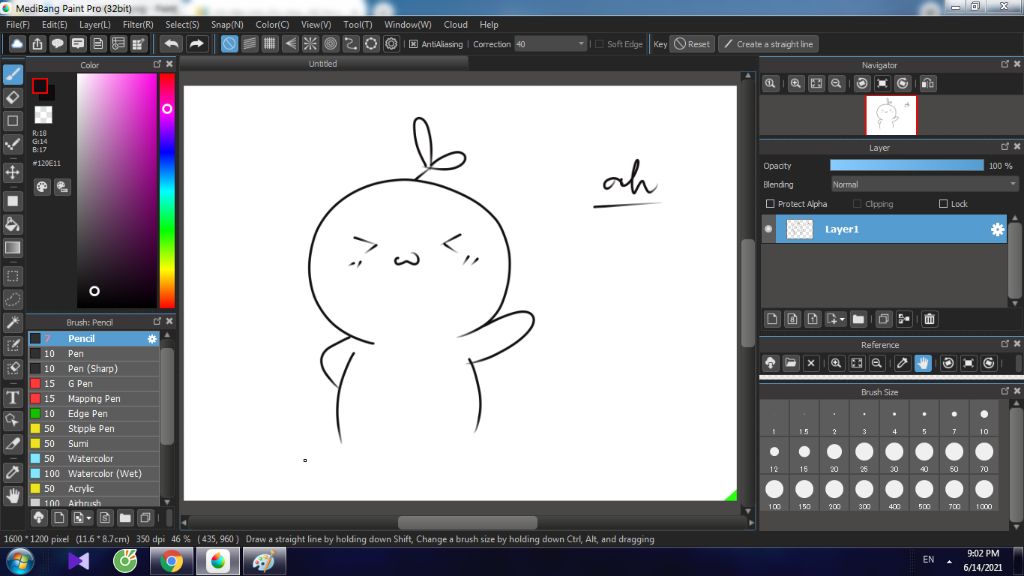Open the File menu
The image size is (1024, 576).
(x=18, y=24)
